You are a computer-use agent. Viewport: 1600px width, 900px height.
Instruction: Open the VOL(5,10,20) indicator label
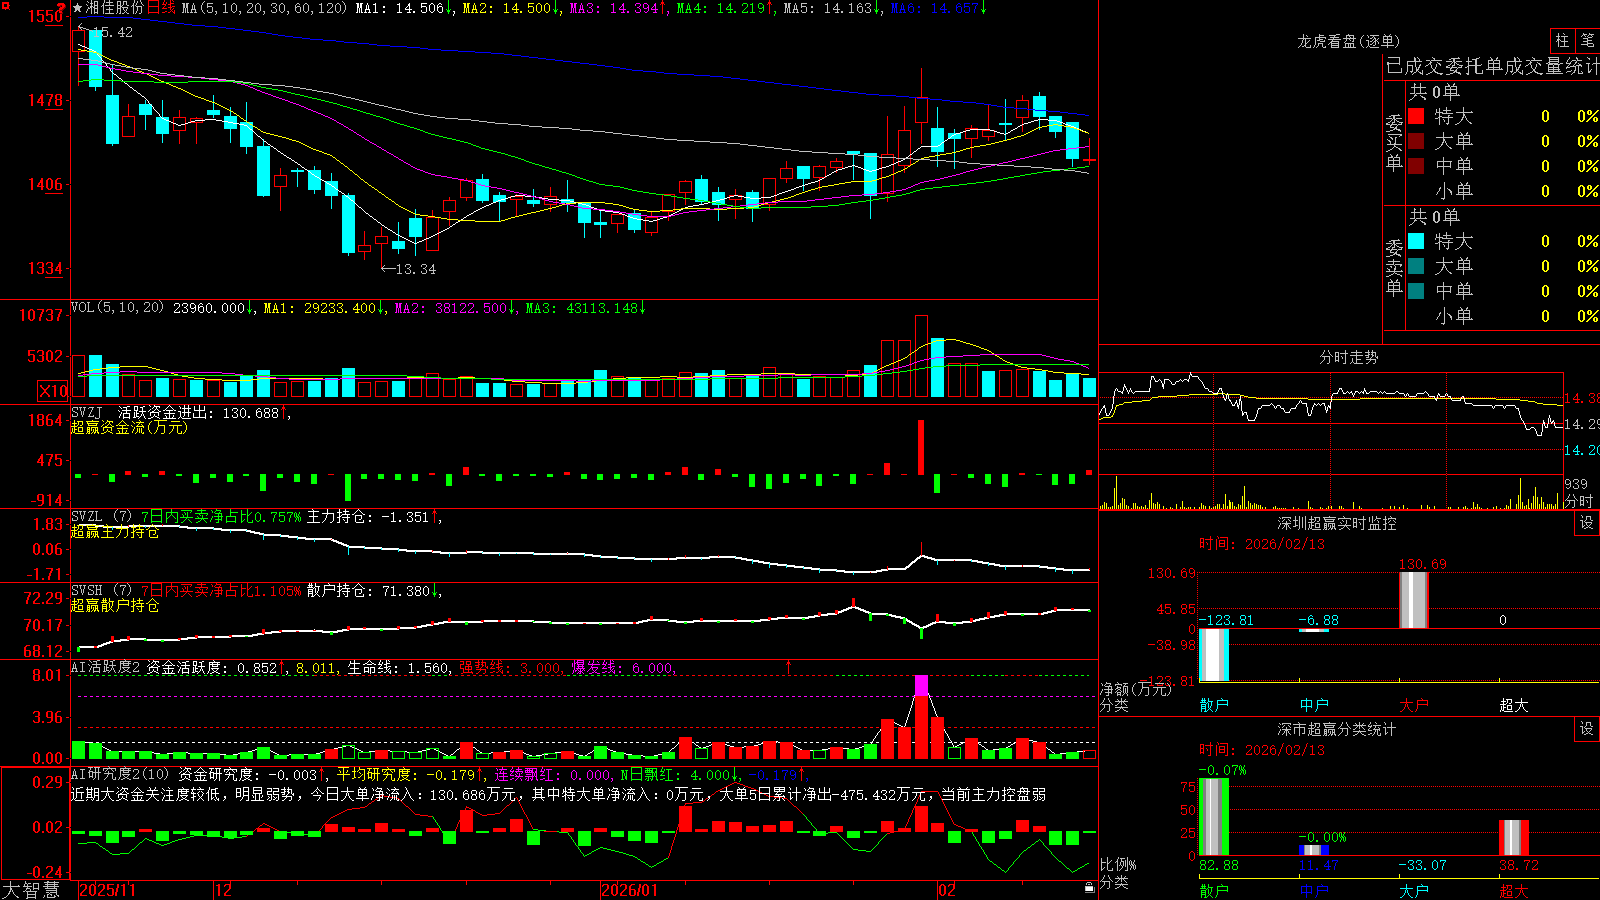(117, 308)
